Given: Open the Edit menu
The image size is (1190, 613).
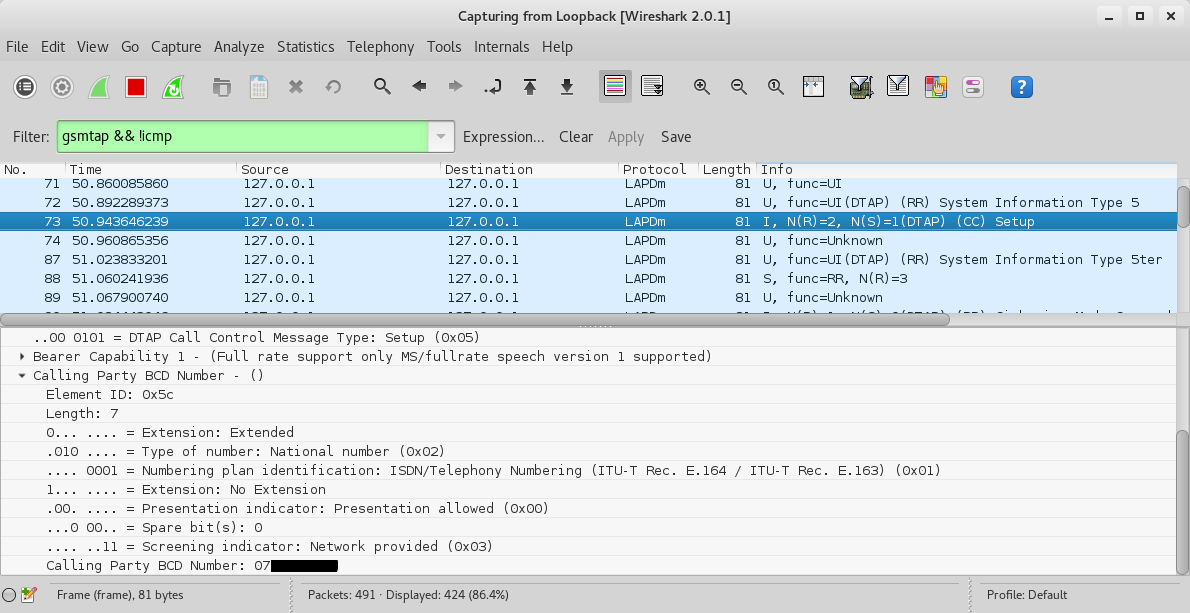Looking at the screenshot, I should click(x=52, y=47).
